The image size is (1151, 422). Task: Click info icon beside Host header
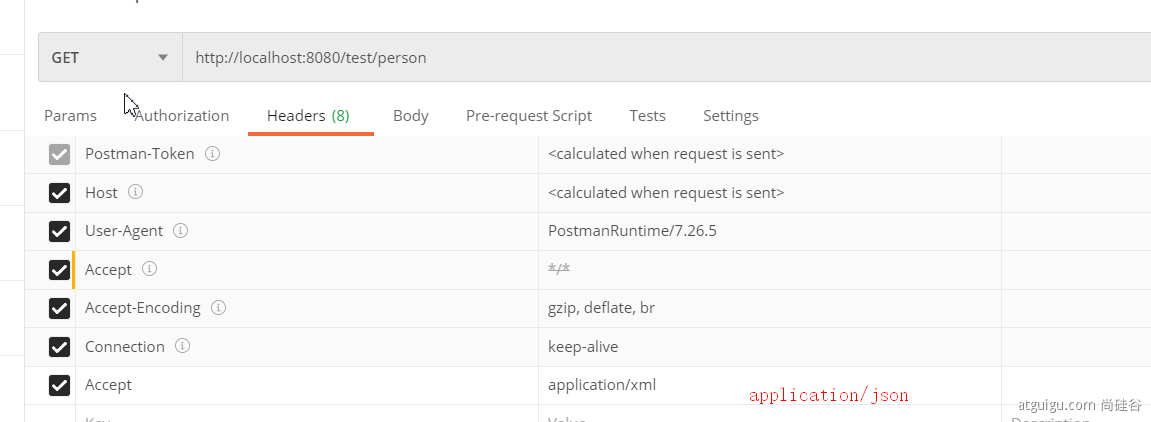click(135, 192)
